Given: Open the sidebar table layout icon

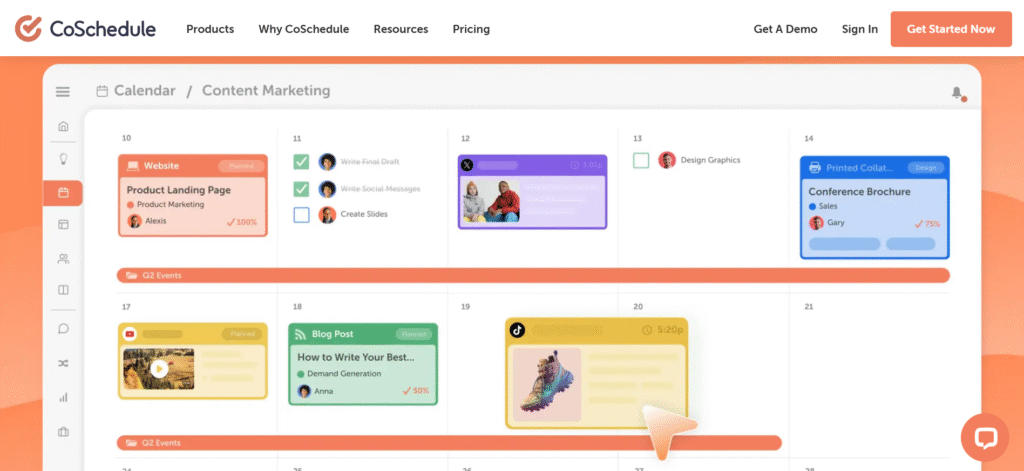Looking at the screenshot, I should tap(63, 225).
